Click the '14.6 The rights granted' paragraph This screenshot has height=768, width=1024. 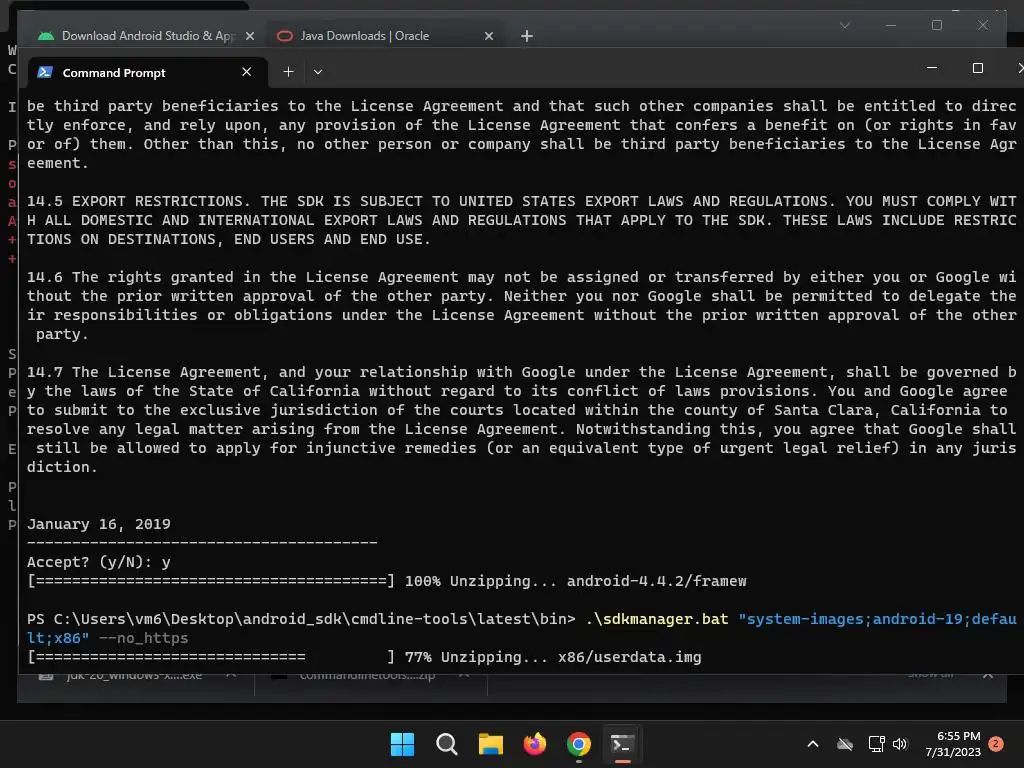click(x=521, y=306)
